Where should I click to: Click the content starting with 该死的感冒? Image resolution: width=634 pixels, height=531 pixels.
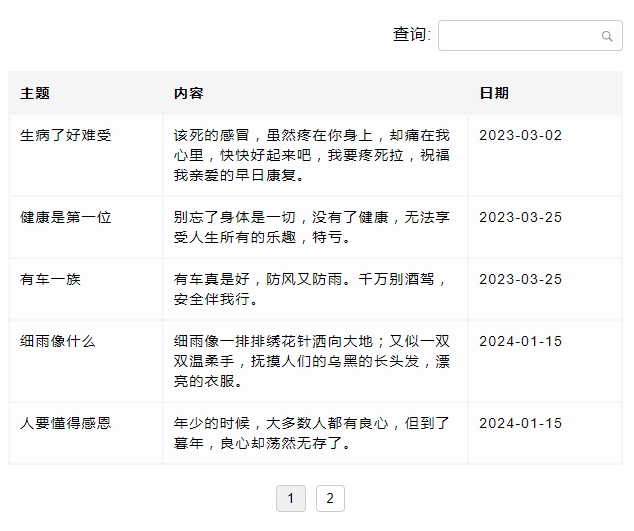click(311, 155)
